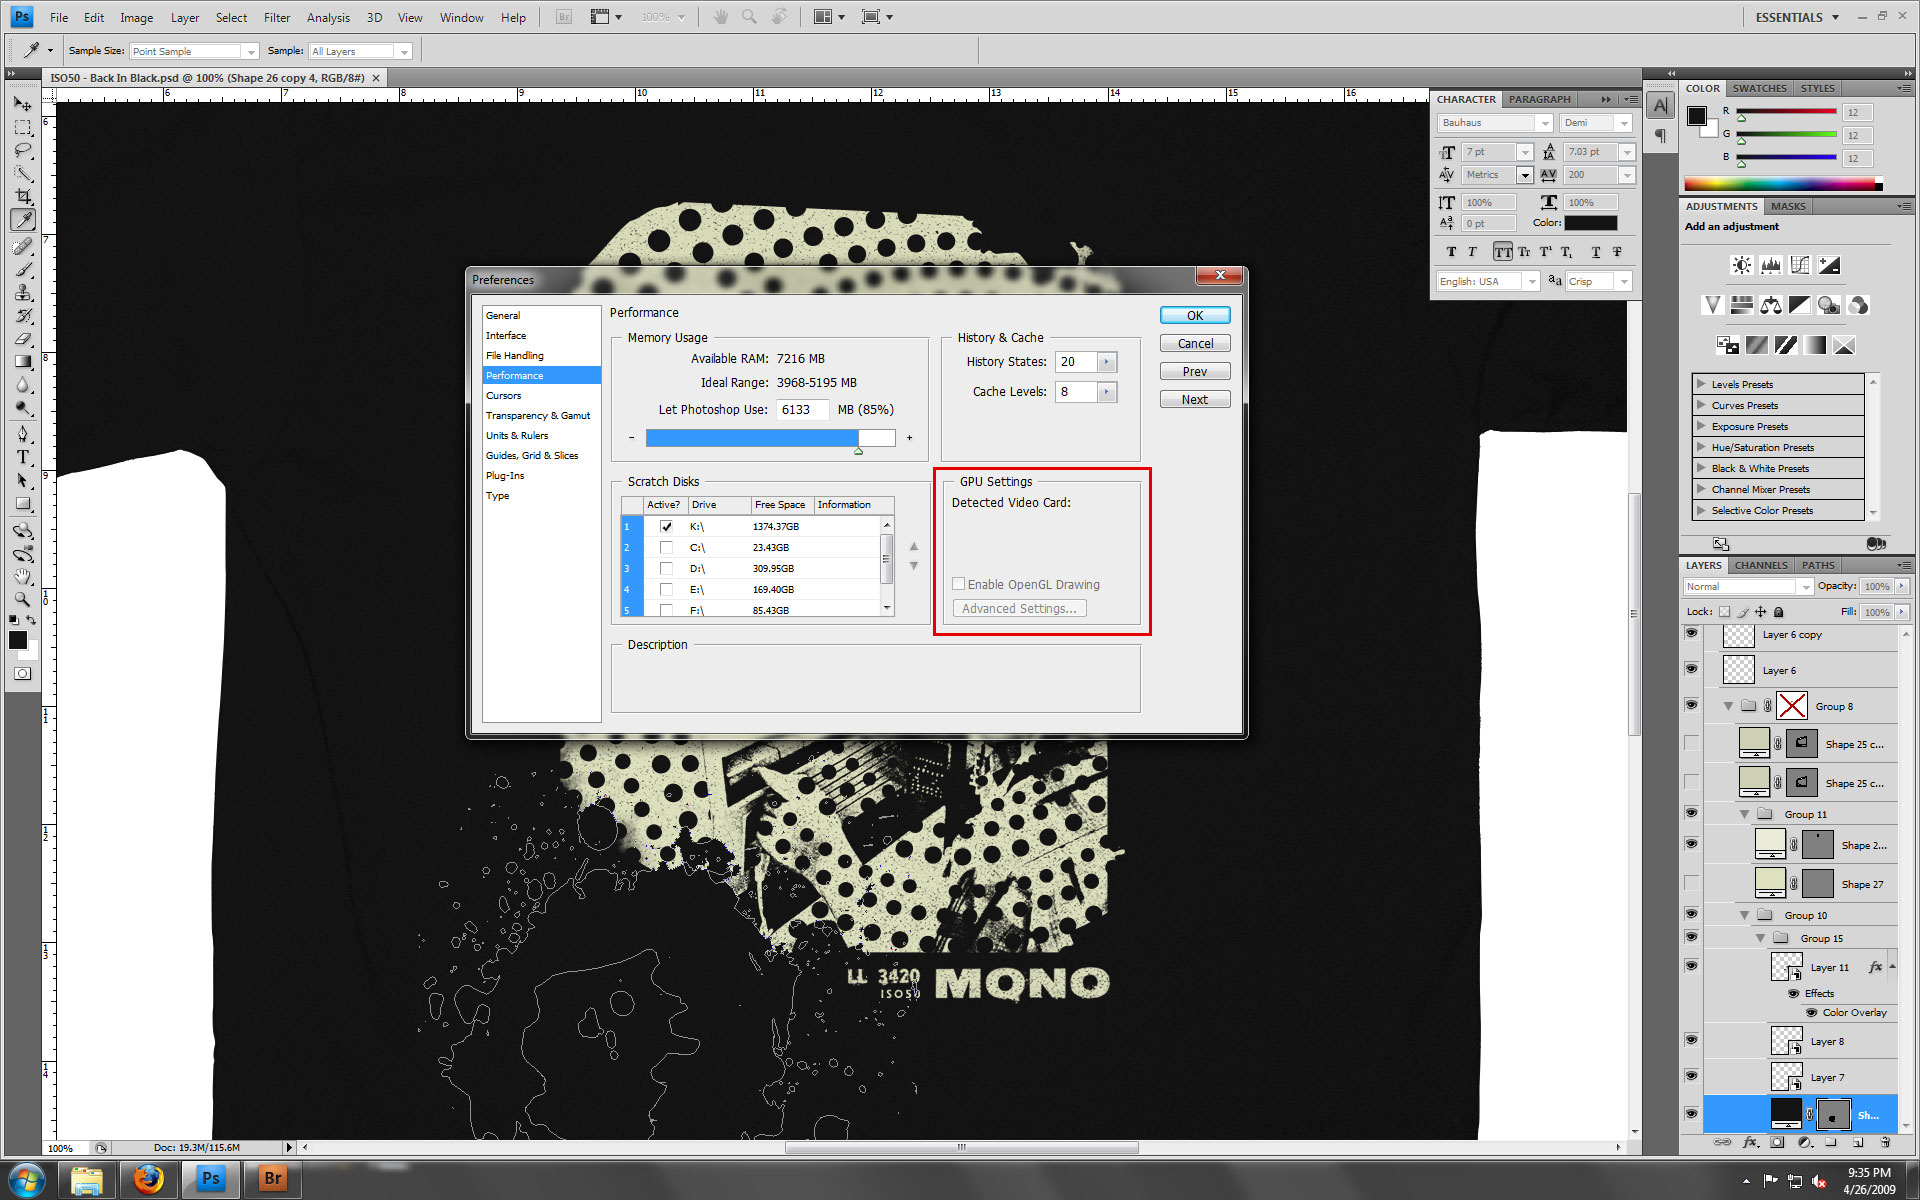Collapse the Group 11 layer folder
1920x1200 pixels.
coord(1744,814)
